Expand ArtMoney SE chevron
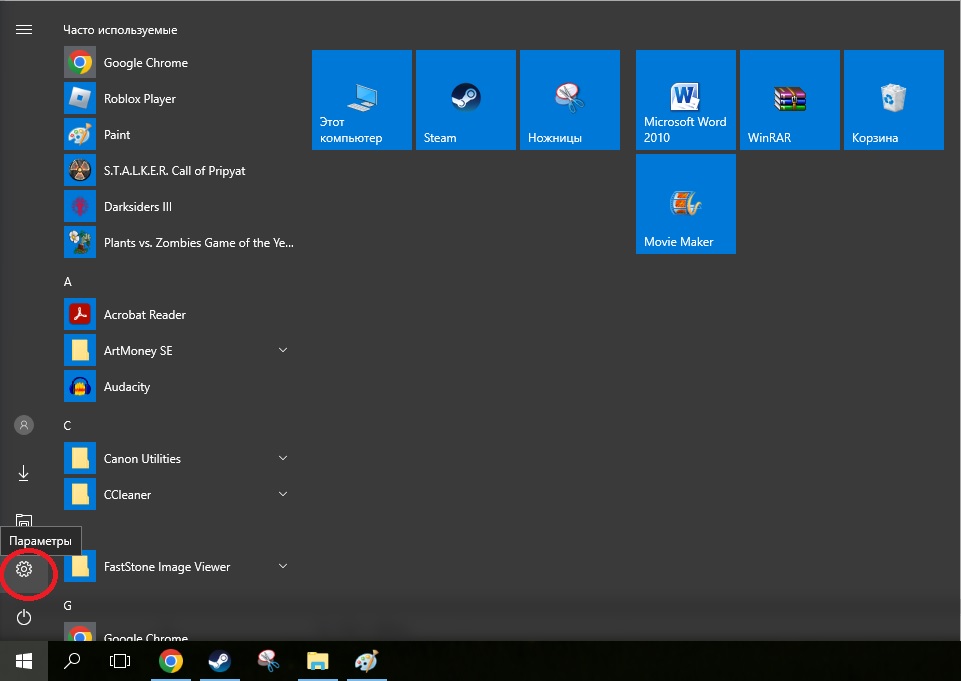The height and width of the screenshot is (681, 961). coord(283,350)
